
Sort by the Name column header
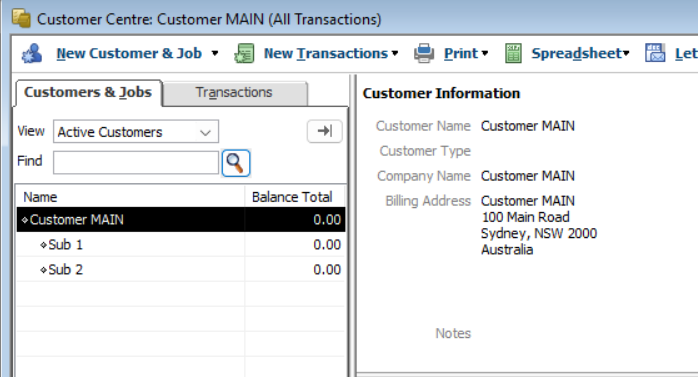[x=130, y=197]
